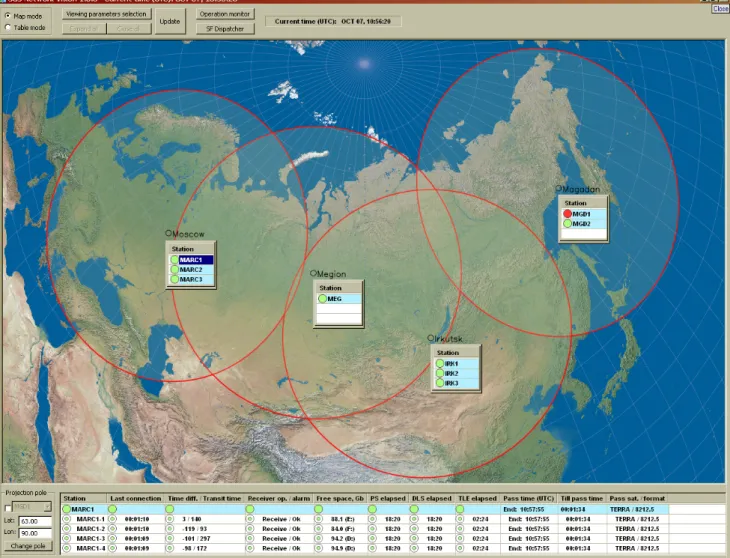Image resolution: width=730 pixels, height=558 pixels.
Task: Click MARC1-2 Free space status icon
Action: (x=318, y=529)
